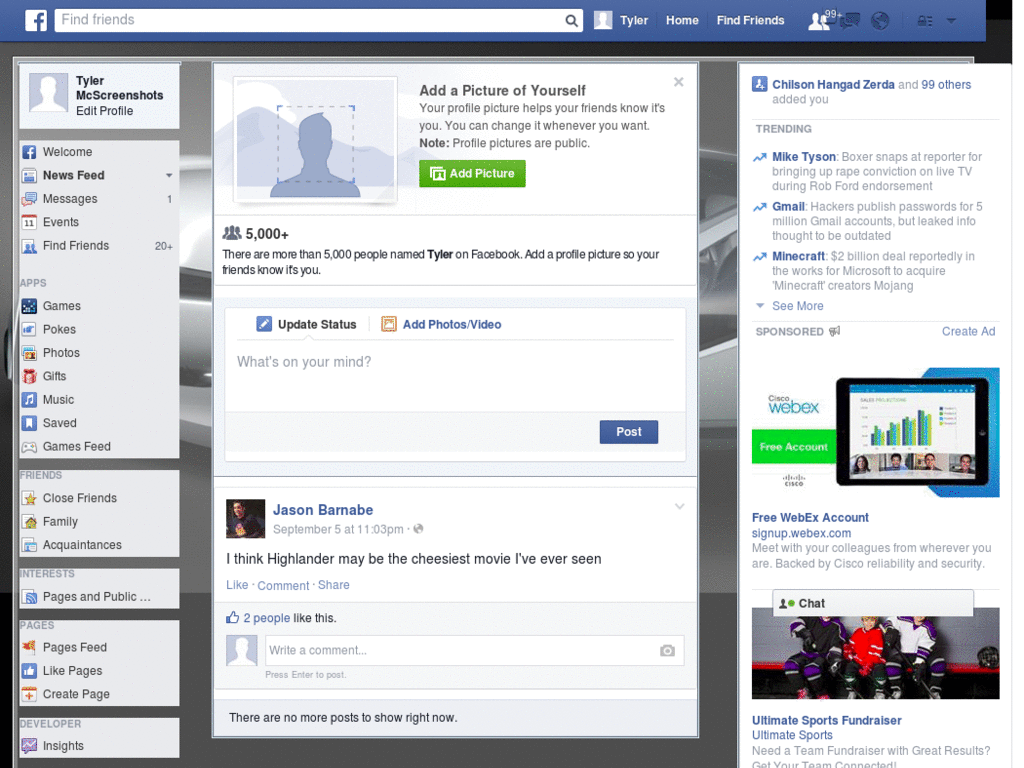
Task: Click Create Ad link
Action: [x=968, y=332]
